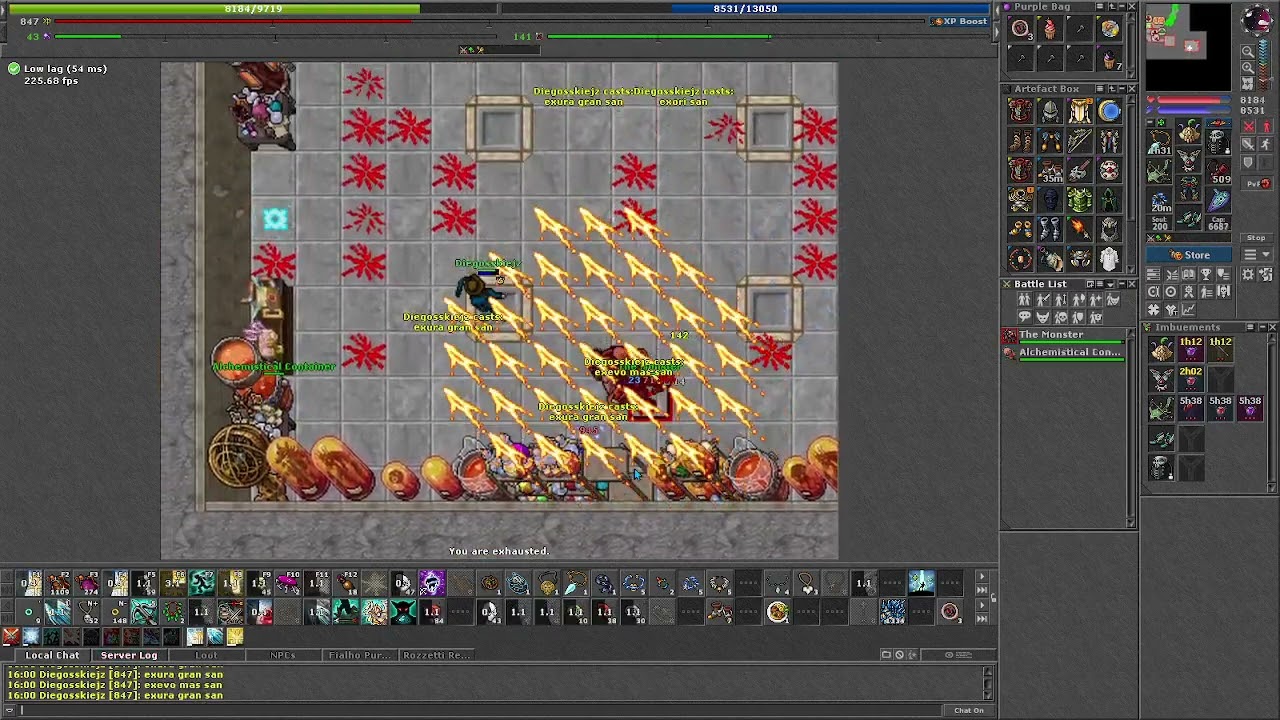Collapse the Imbuements panel

1261,327
